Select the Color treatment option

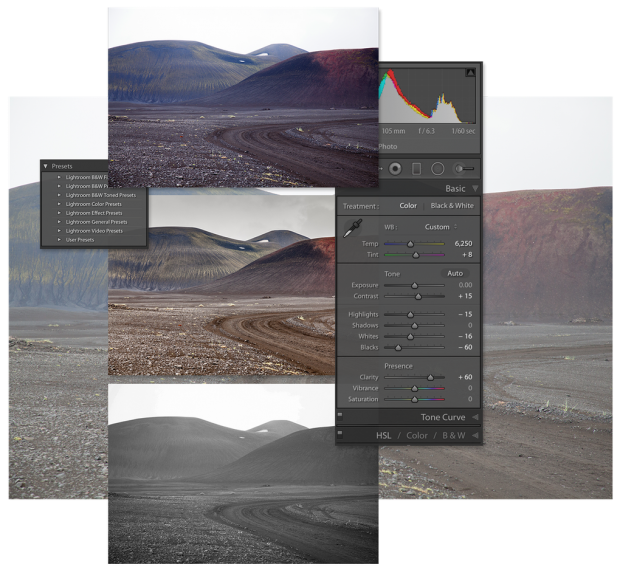408,206
